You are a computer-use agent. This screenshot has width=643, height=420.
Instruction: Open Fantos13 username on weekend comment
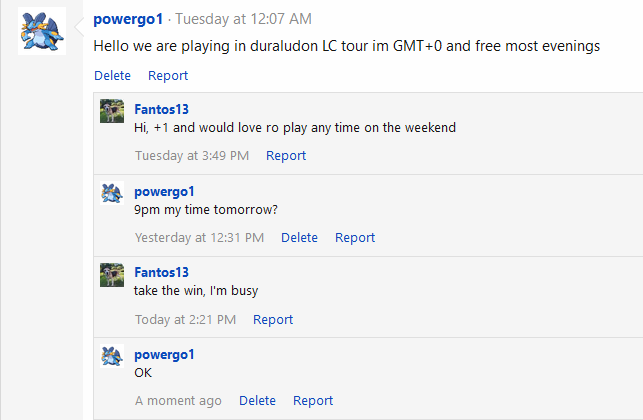pos(162,110)
